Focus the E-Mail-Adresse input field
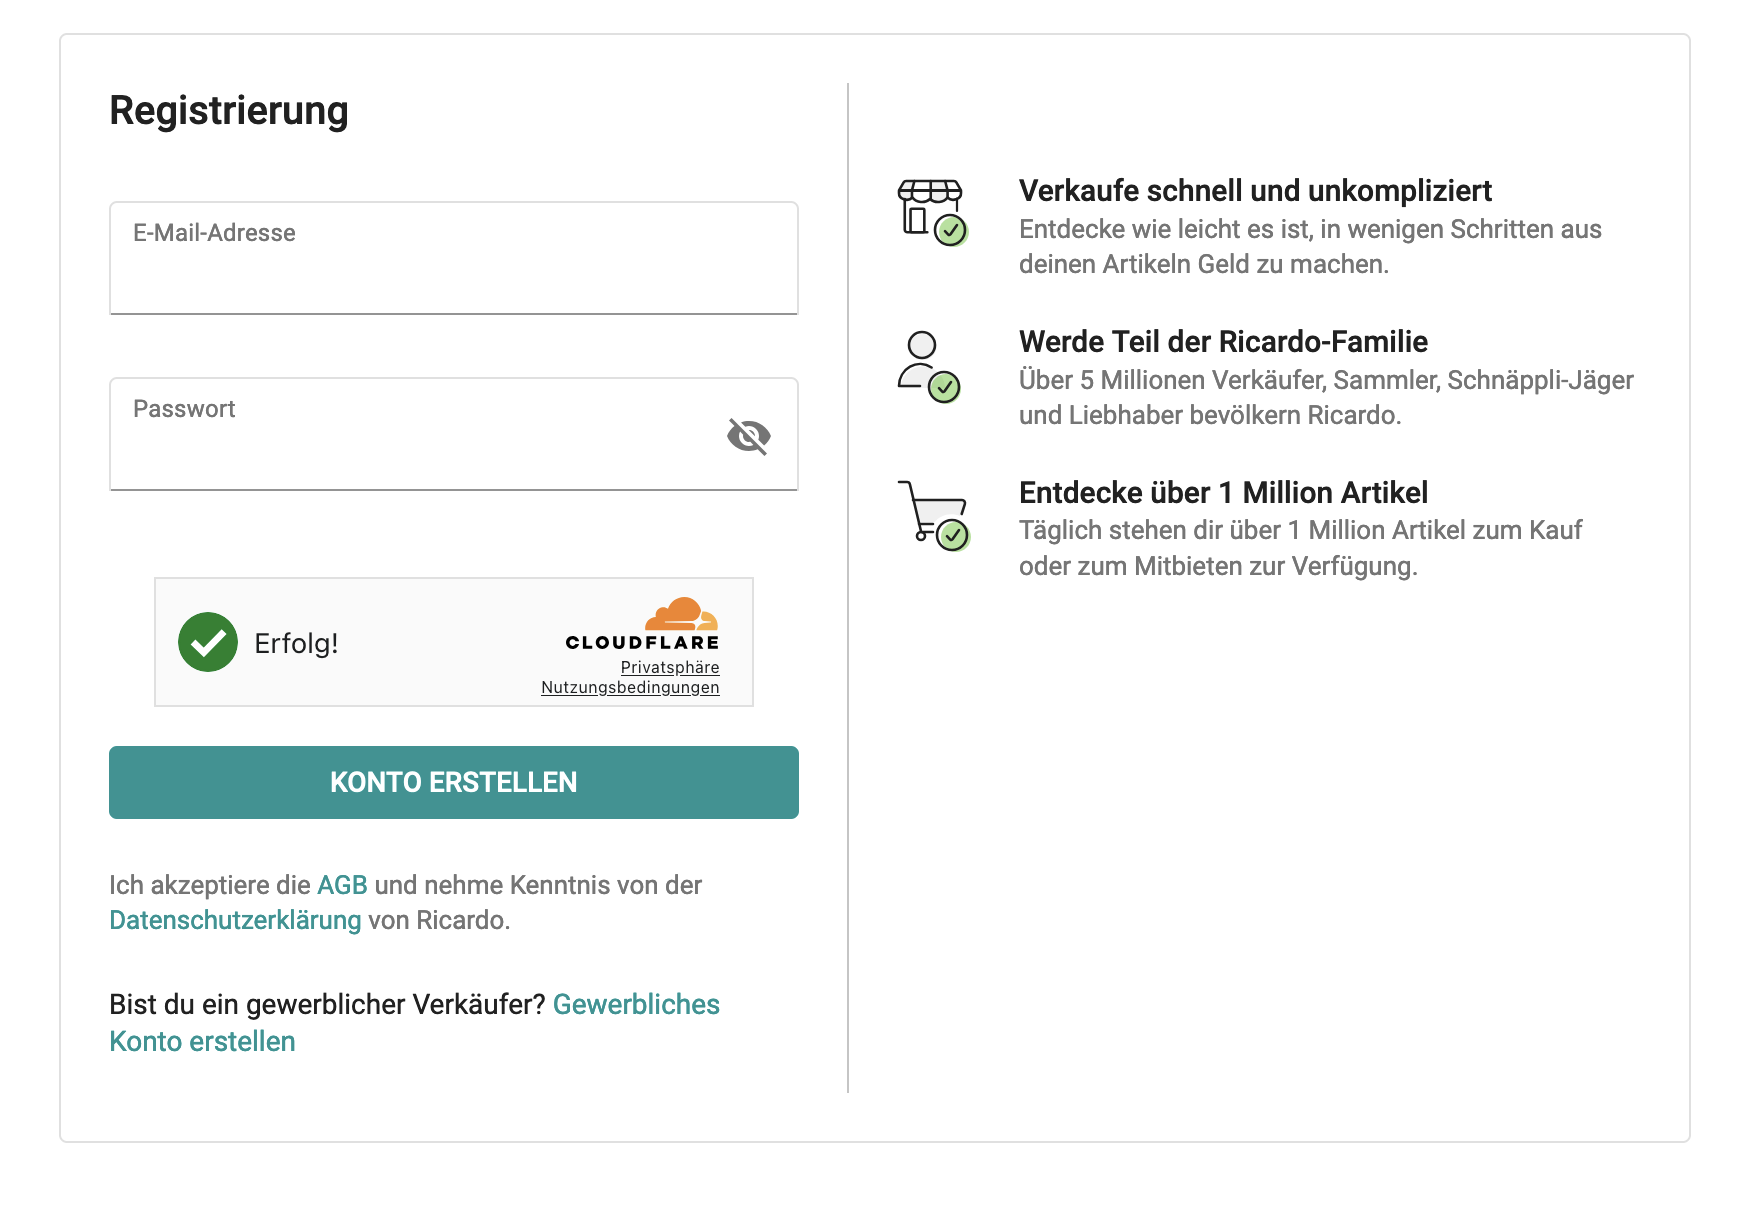 coord(454,258)
